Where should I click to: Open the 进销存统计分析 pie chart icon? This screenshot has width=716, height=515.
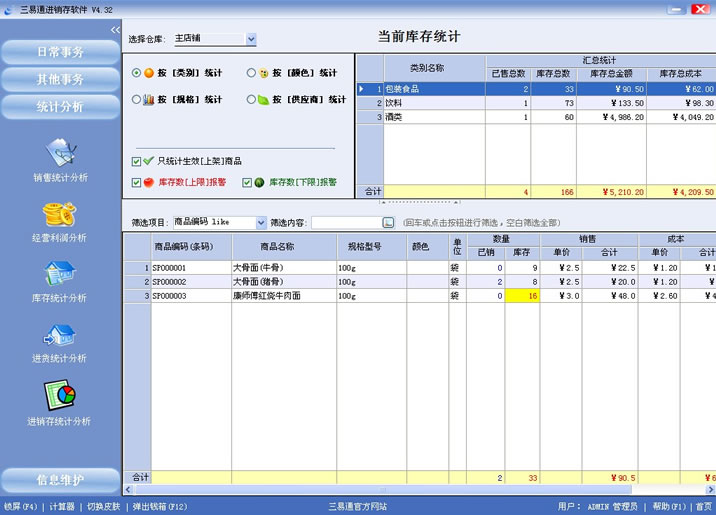(60, 394)
